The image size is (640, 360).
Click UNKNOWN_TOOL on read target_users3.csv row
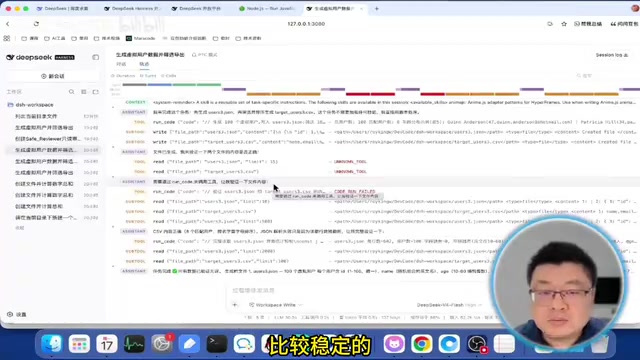click(x=350, y=172)
